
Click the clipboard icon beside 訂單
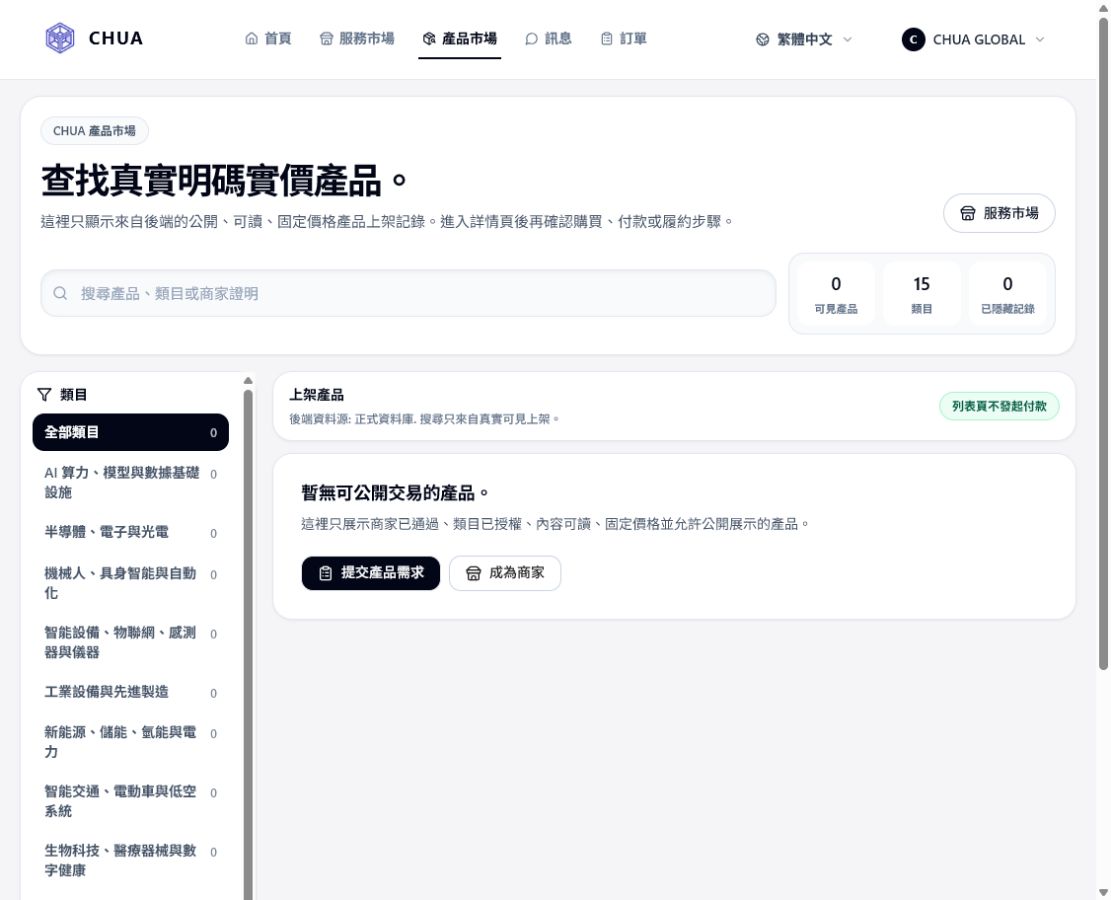pyautogui.click(x=607, y=38)
